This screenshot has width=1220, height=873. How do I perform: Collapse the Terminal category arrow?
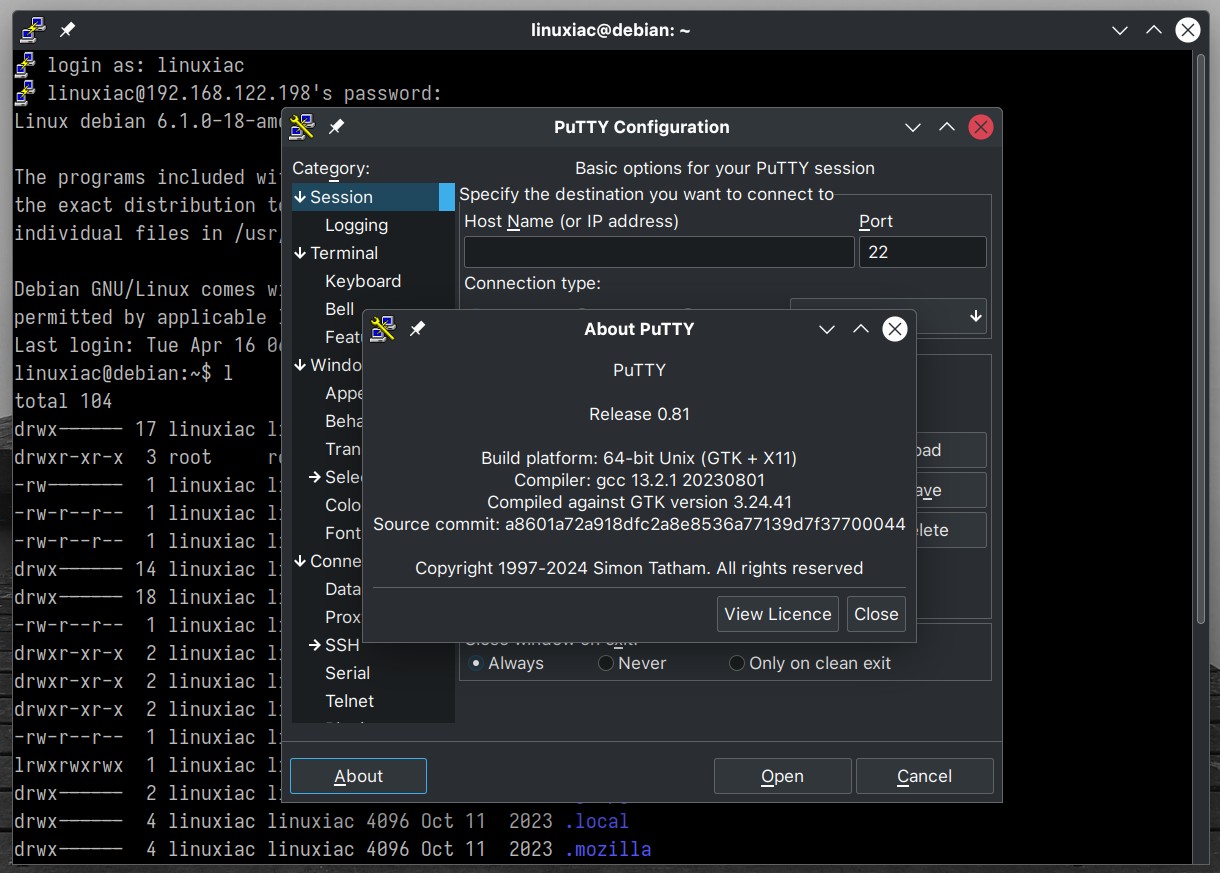[x=300, y=253]
